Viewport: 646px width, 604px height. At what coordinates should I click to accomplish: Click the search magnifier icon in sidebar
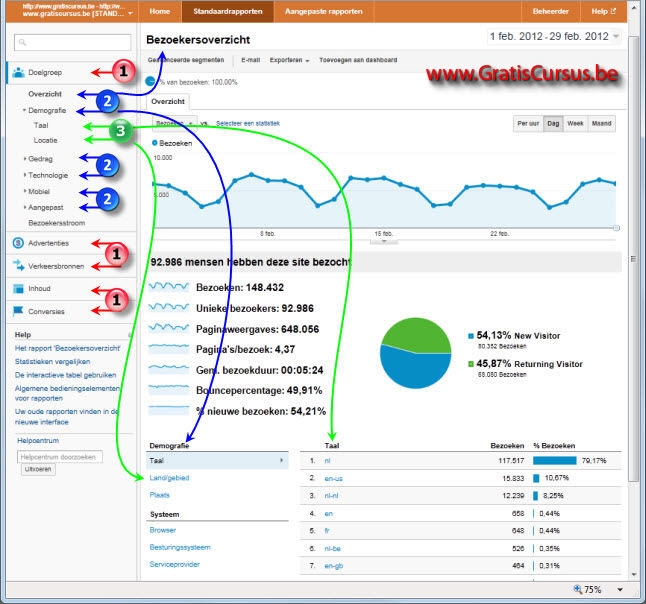click(x=22, y=42)
